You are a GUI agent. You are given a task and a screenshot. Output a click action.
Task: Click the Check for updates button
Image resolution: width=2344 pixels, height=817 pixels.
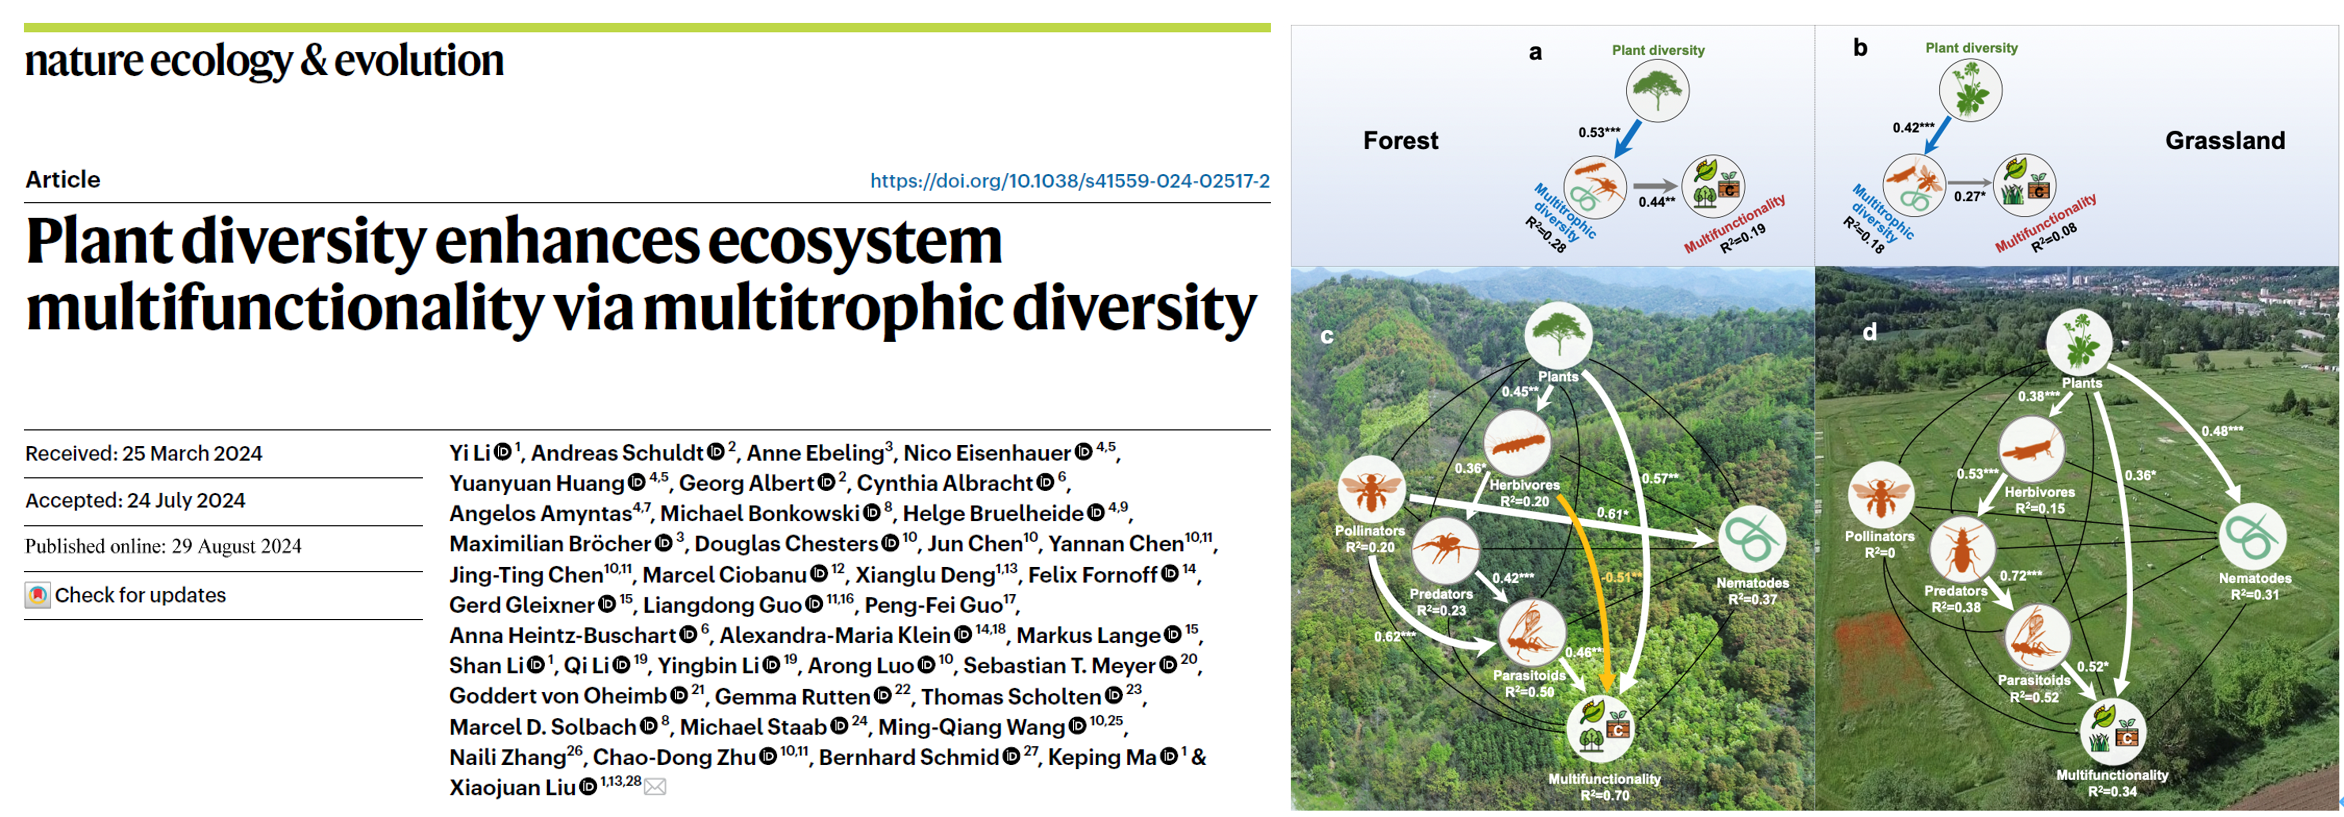point(125,595)
